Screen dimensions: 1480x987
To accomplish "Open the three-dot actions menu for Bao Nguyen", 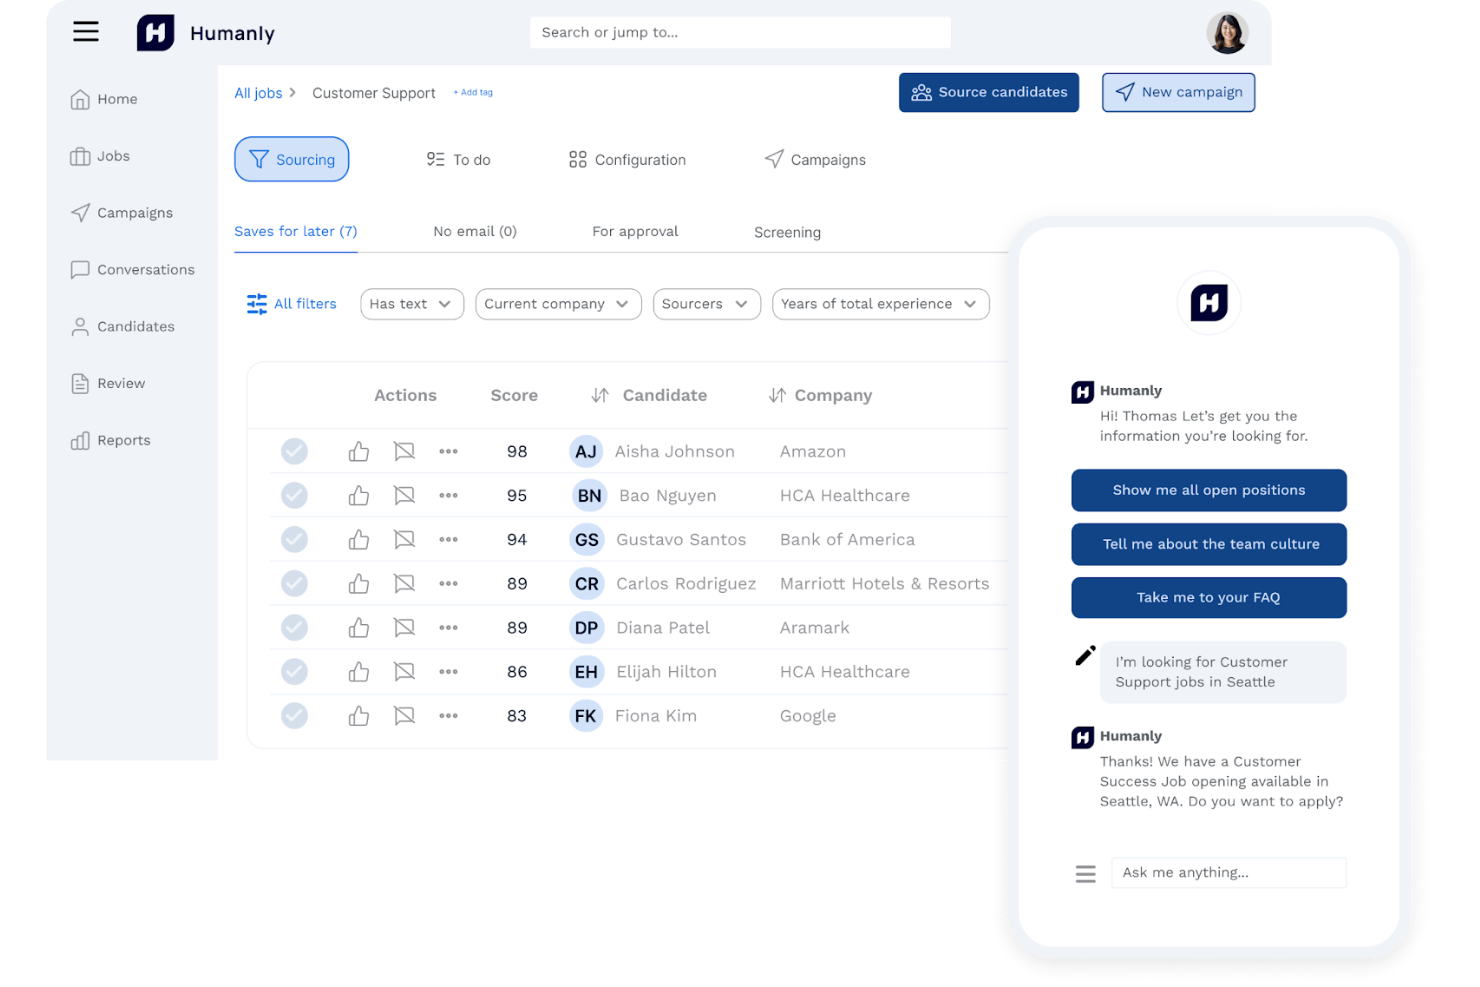I will point(448,495).
